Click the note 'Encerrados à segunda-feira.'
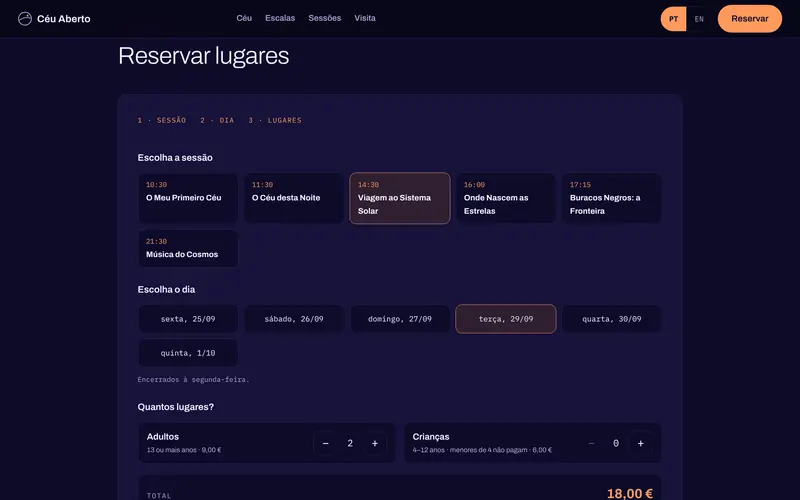Image resolution: width=800 pixels, height=500 pixels. pos(193,380)
